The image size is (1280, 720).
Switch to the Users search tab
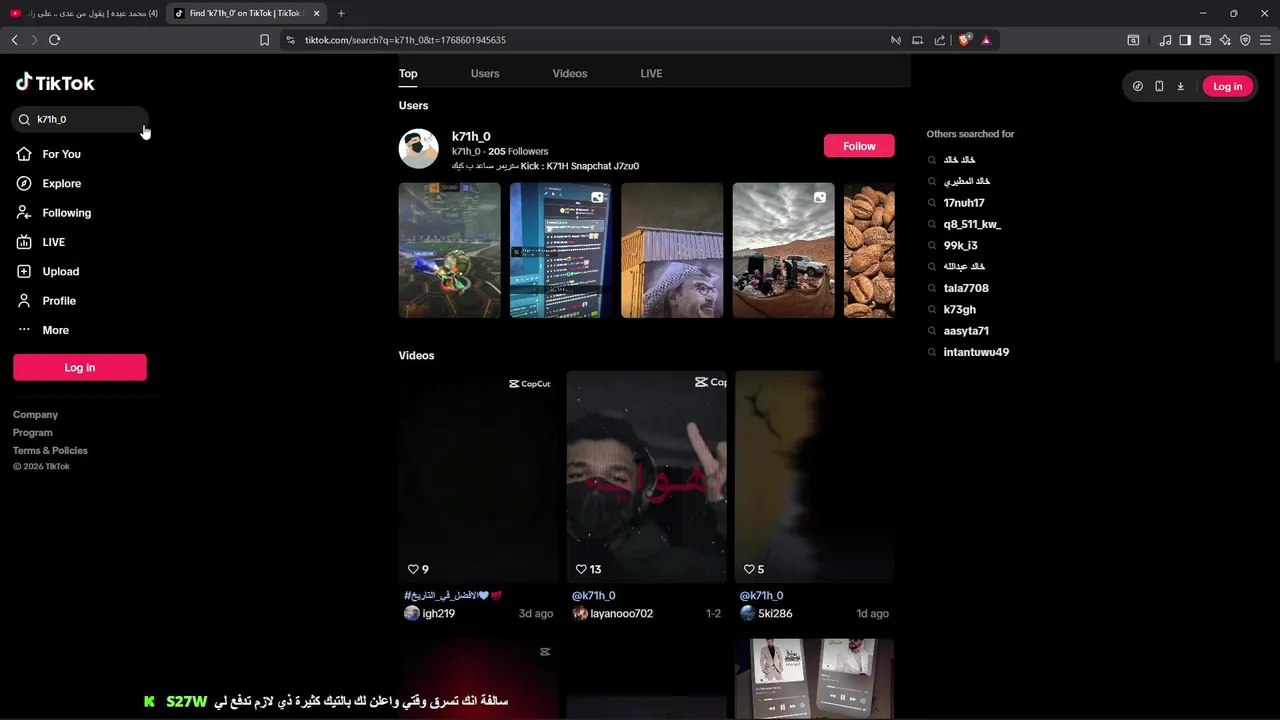coord(485,73)
